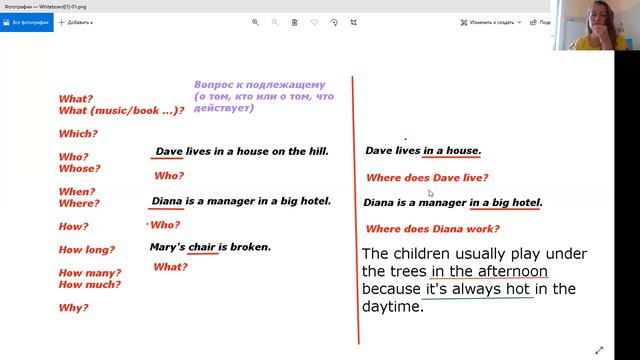This screenshot has height=360, width=640.
Task: Click sentence 'Diana is a manager in a big hotel.' left of divider
Action: [x=241, y=201]
